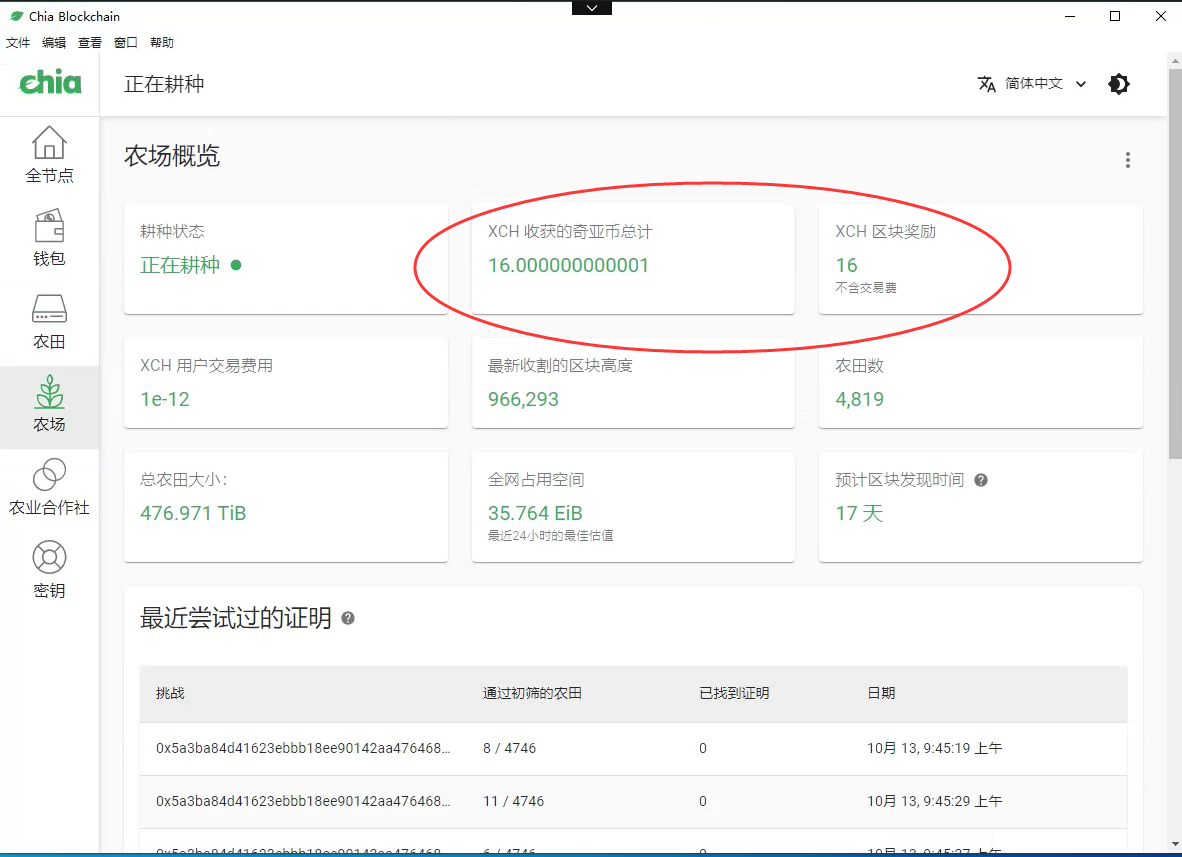This screenshot has width=1182, height=857.
Task: Click the 日期 column header
Action: [881, 693]
